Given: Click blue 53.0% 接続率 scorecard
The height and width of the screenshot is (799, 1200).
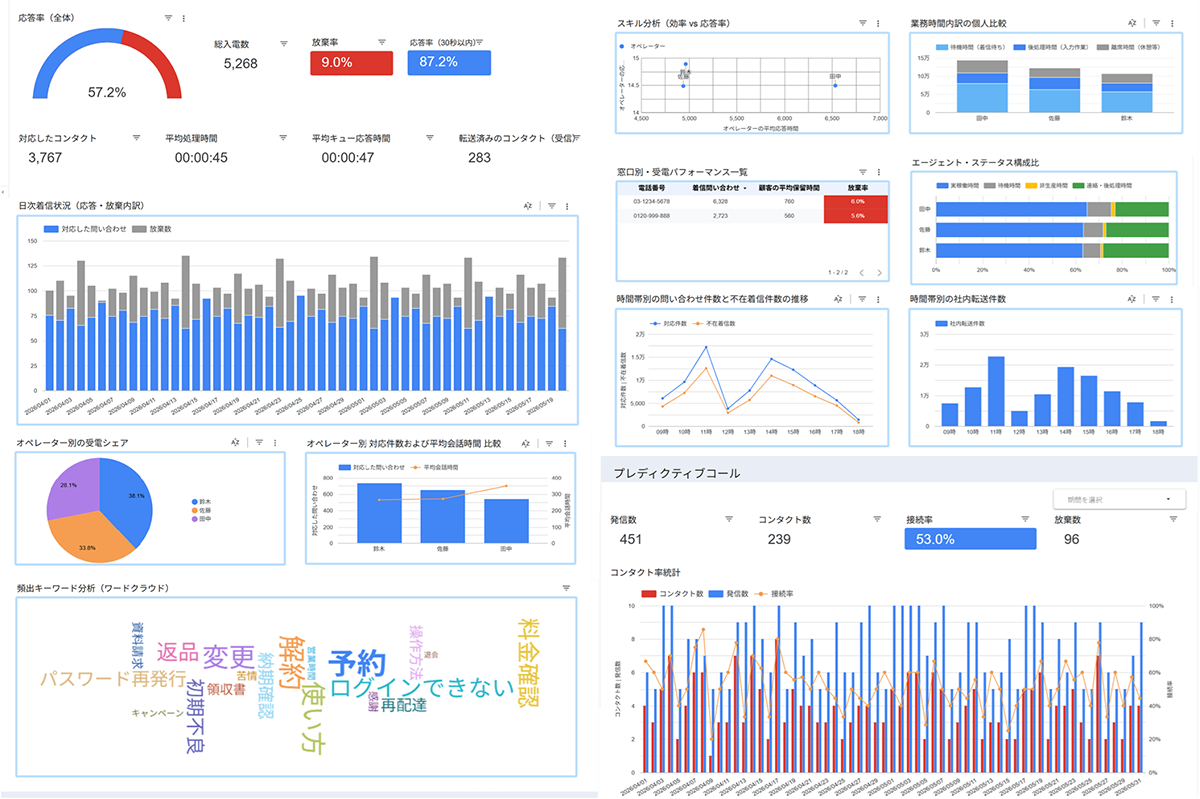Looking at the screenshot, I should point(970,539).
